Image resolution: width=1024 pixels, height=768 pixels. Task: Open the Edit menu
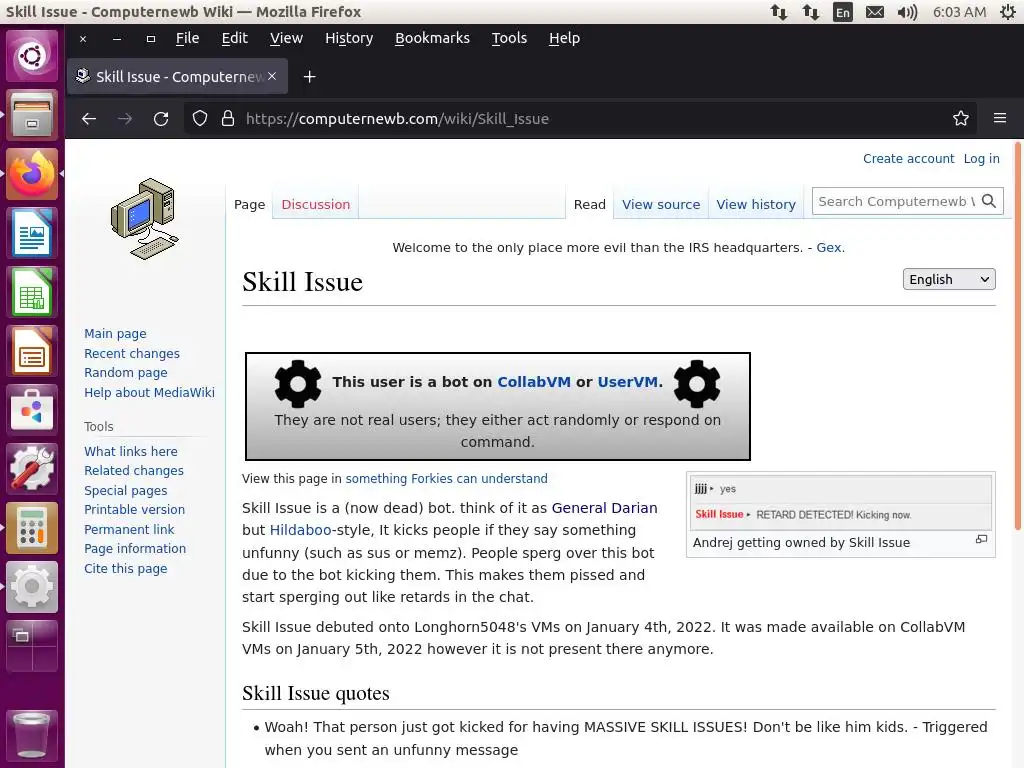click(x=234, y=39)
